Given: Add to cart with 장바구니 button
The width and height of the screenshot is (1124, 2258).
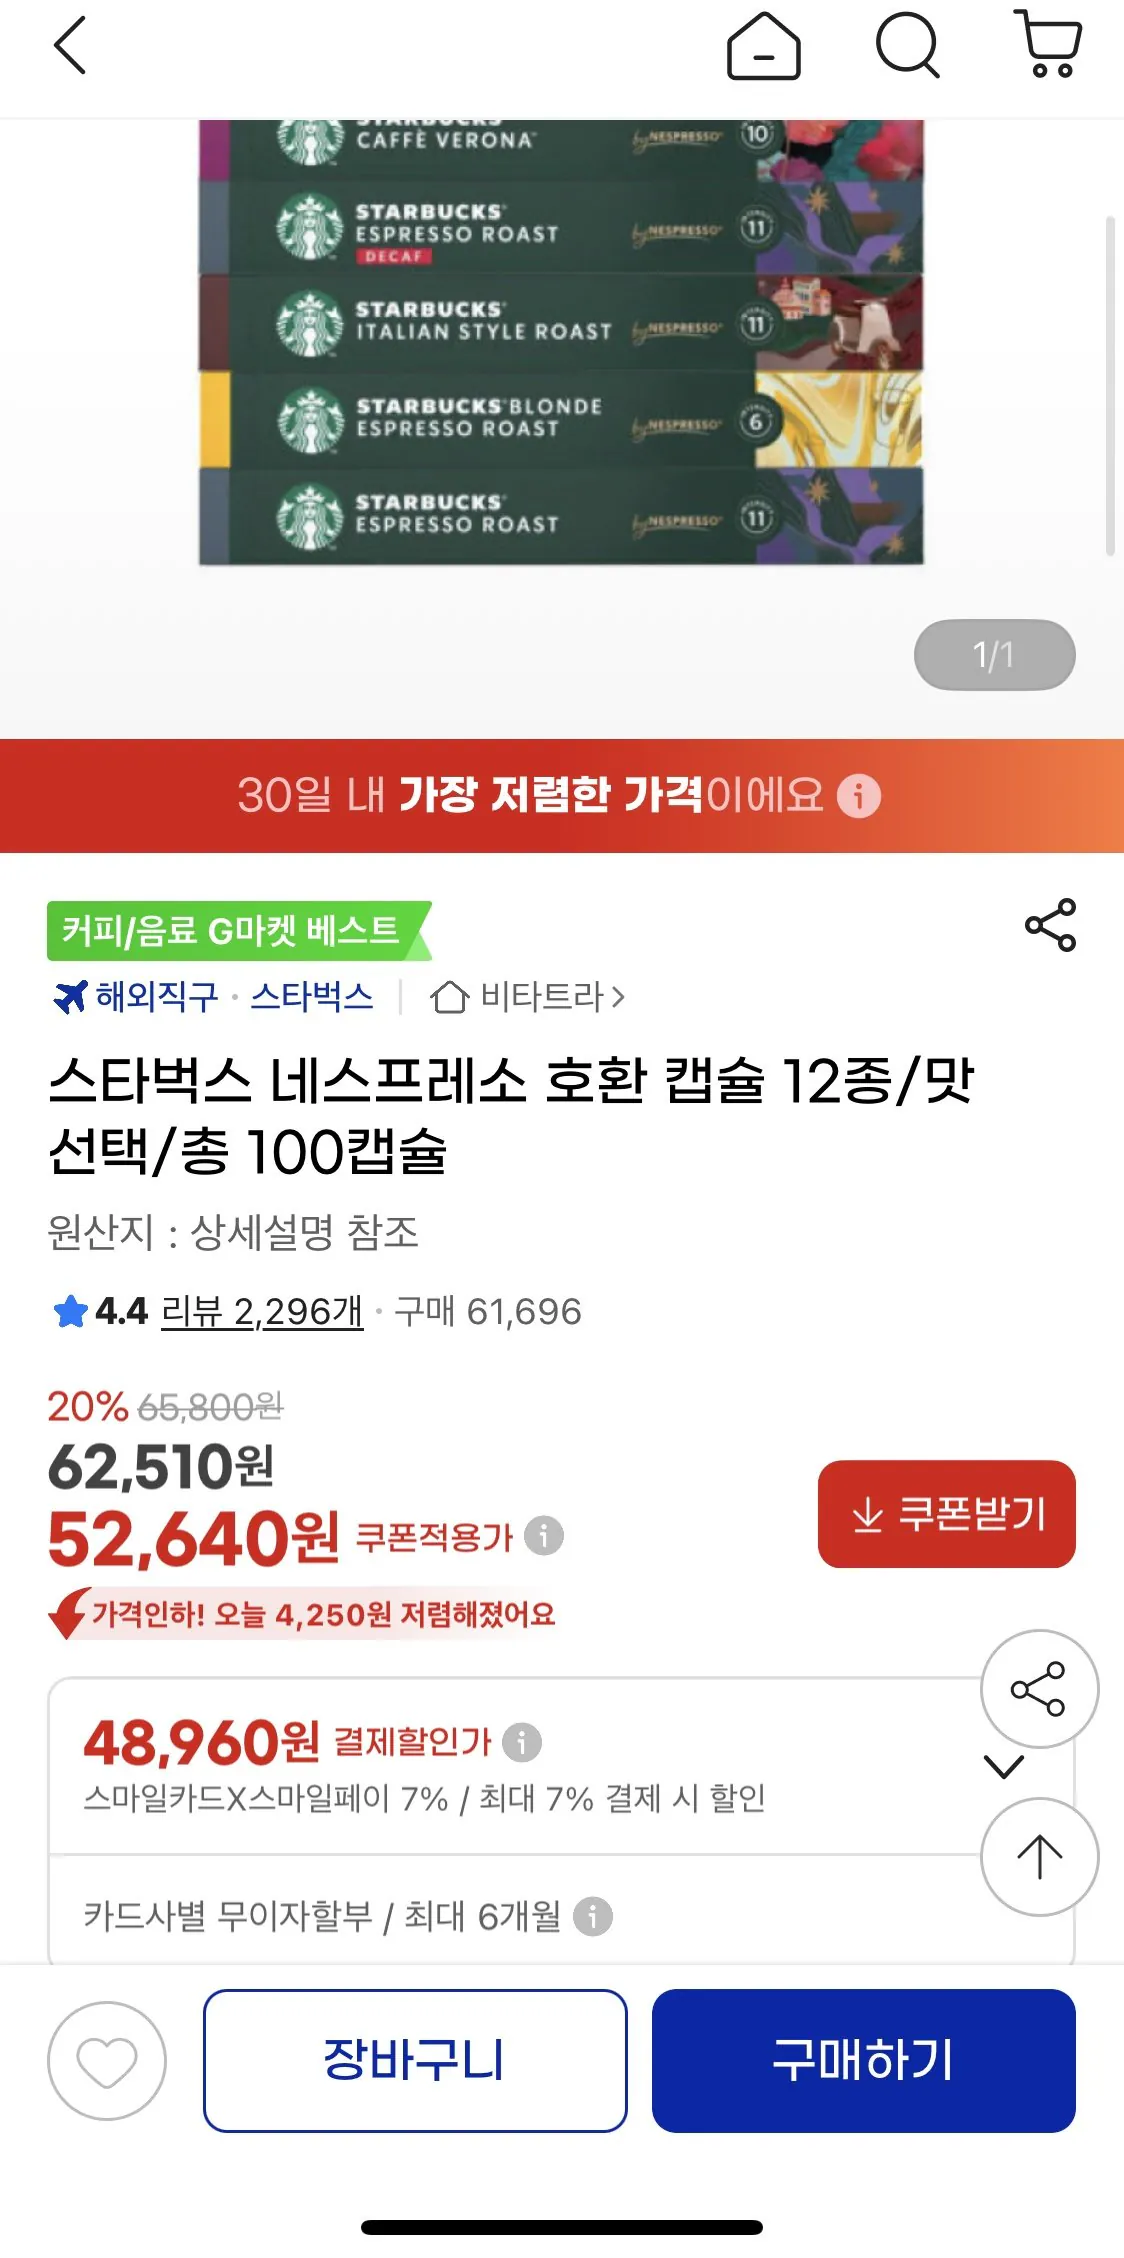Looking at the screenshot, I should click(415, 2060).
